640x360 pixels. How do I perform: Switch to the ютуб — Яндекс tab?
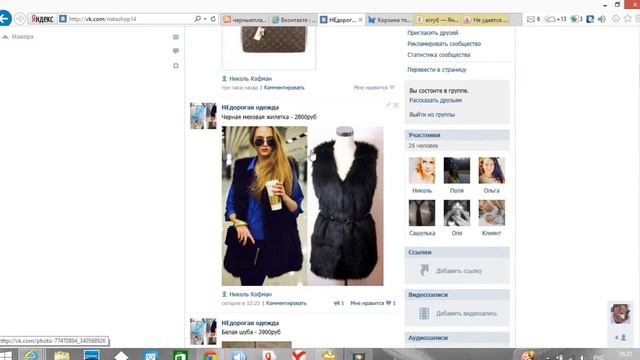(x=438, y=20)
